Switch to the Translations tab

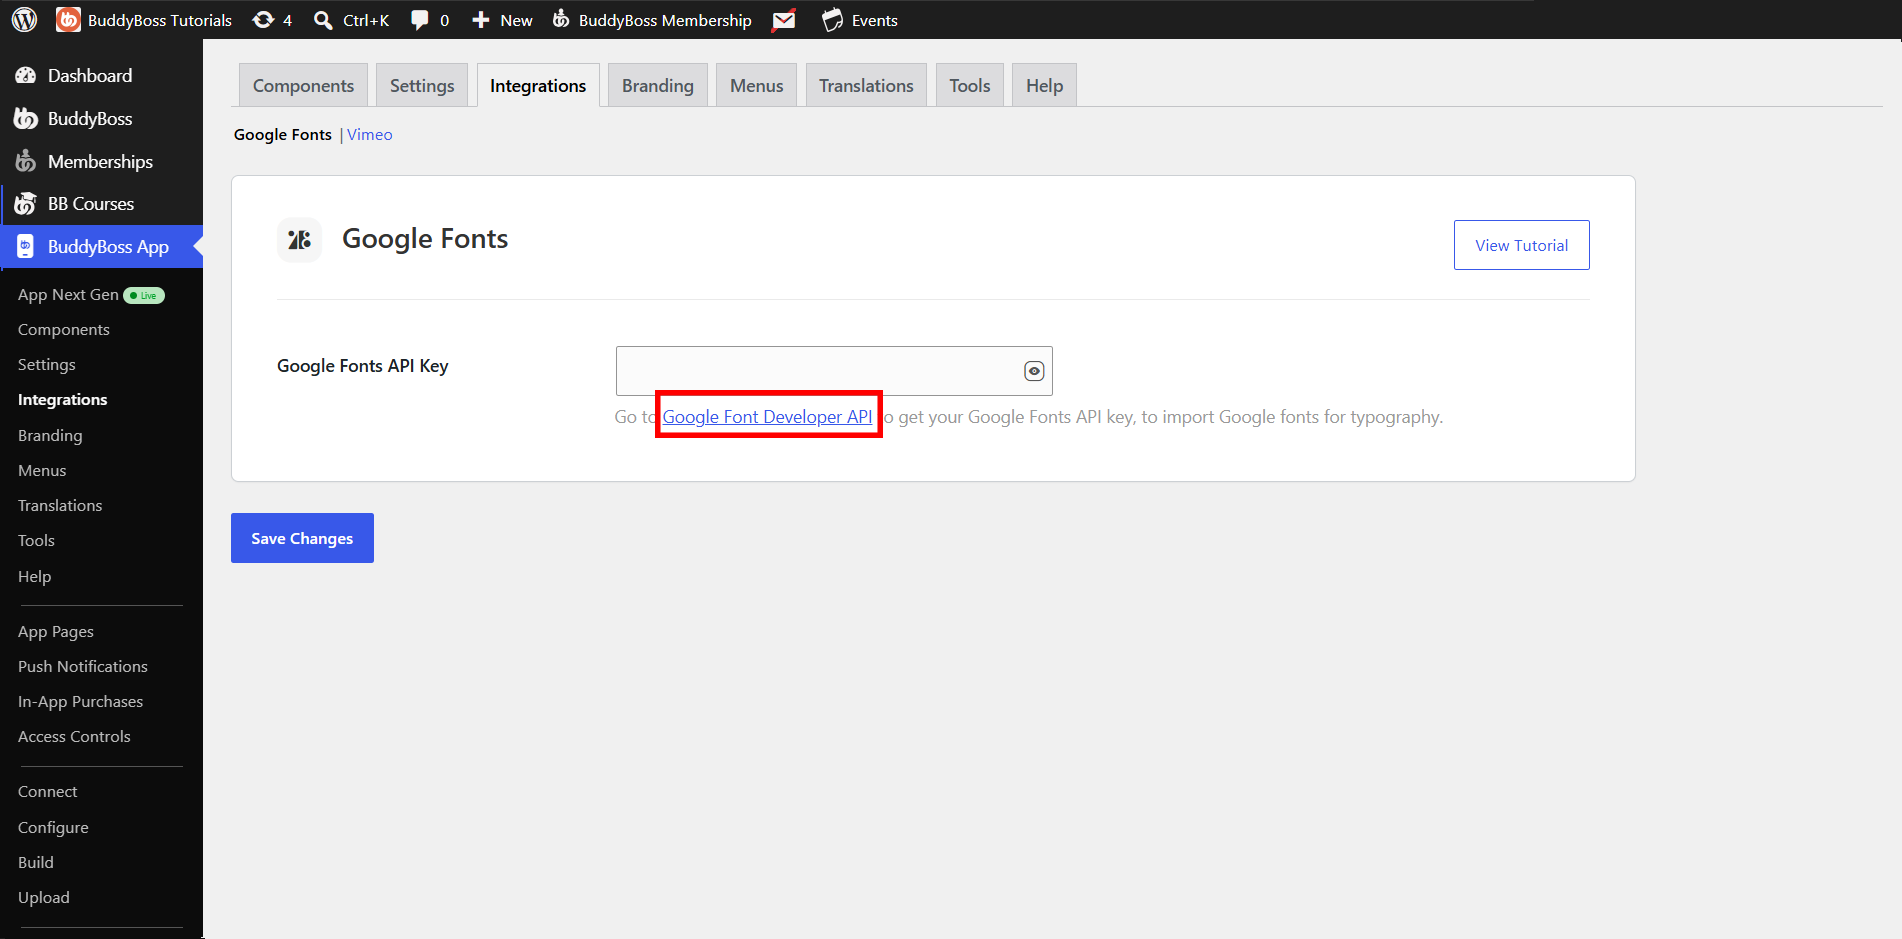click(866, 86)
